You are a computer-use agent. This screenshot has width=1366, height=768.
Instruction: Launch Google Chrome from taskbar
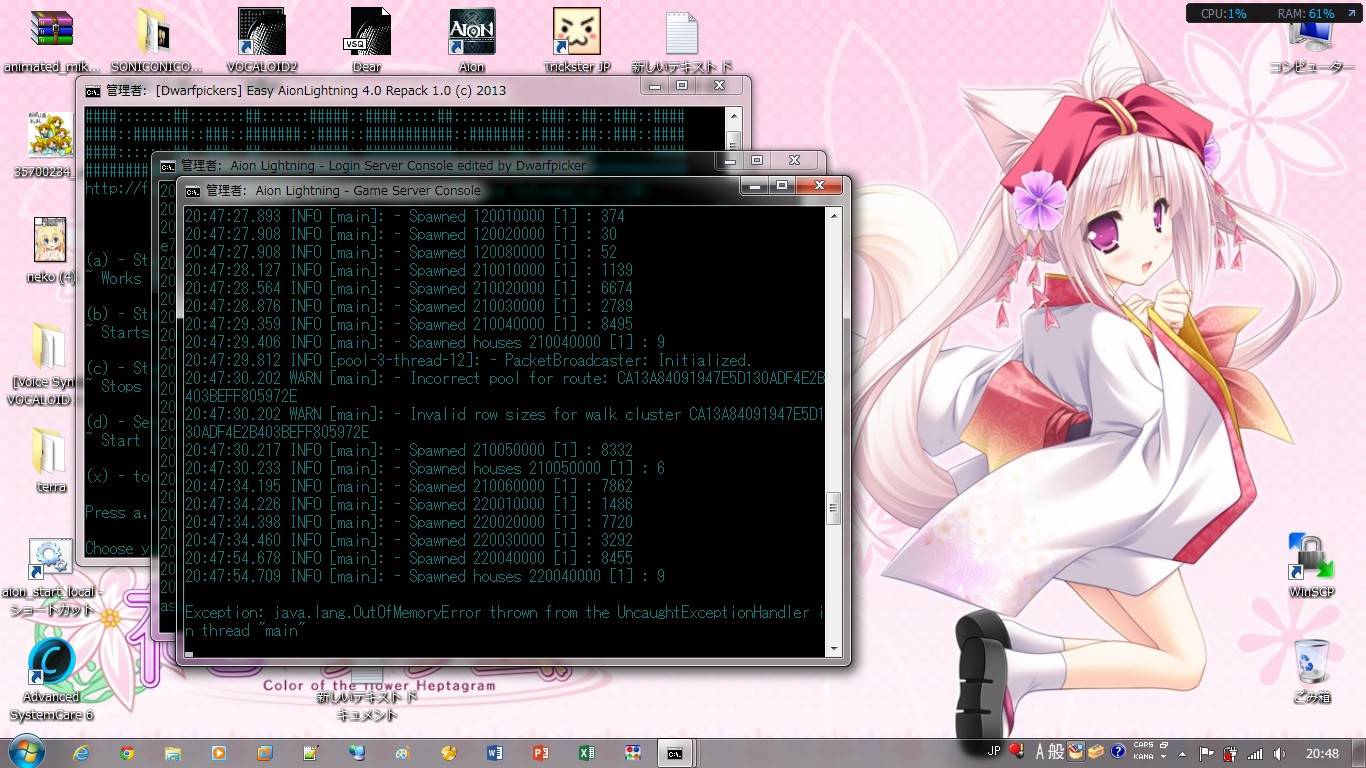127,753
